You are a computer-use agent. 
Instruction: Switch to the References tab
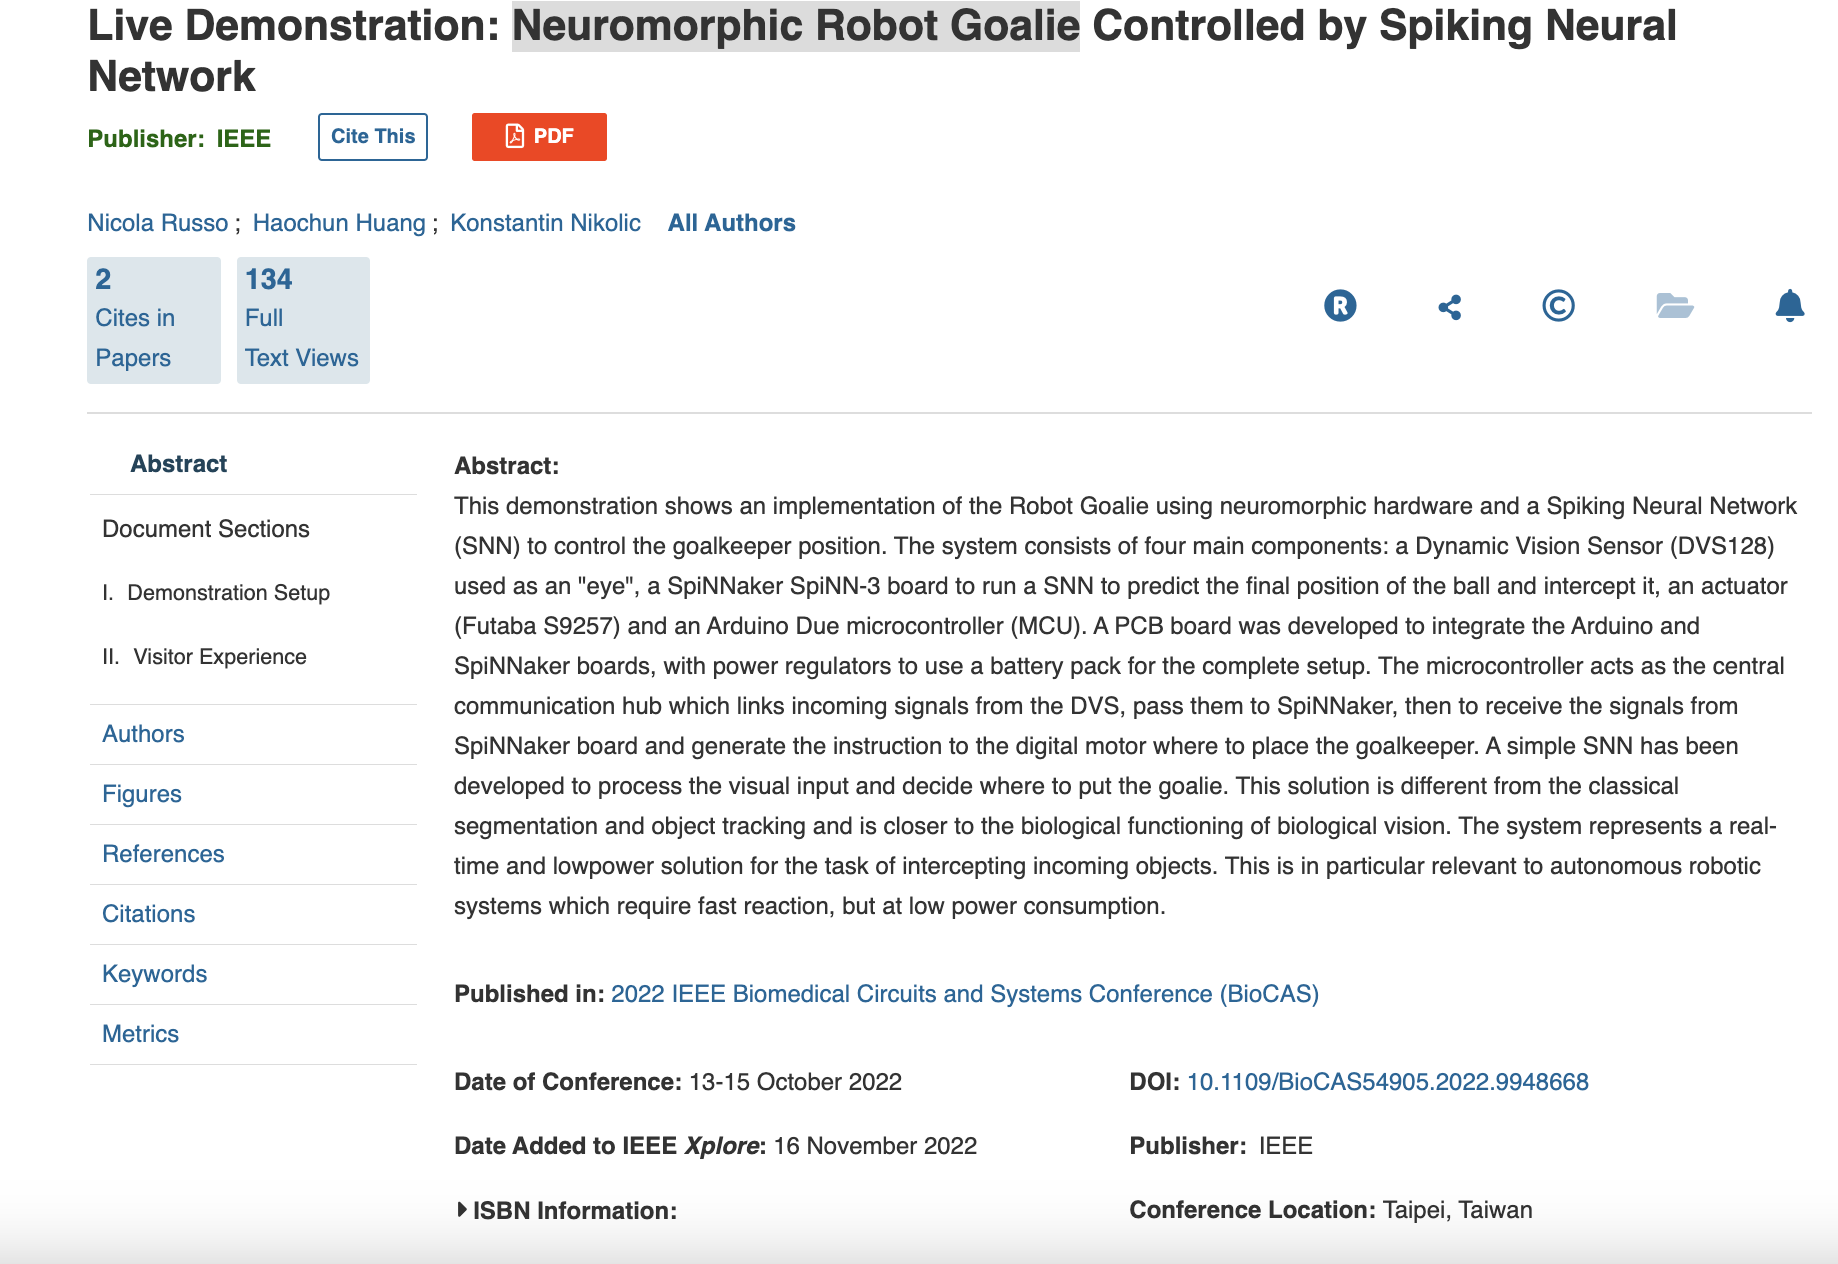tap(163, 854)
